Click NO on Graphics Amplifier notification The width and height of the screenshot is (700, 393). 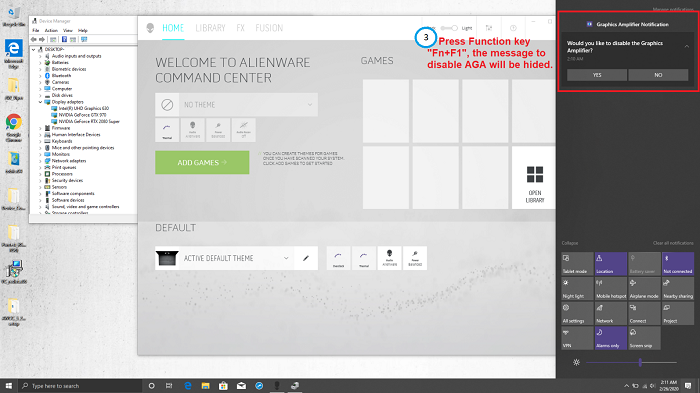(x=658, y=75)
